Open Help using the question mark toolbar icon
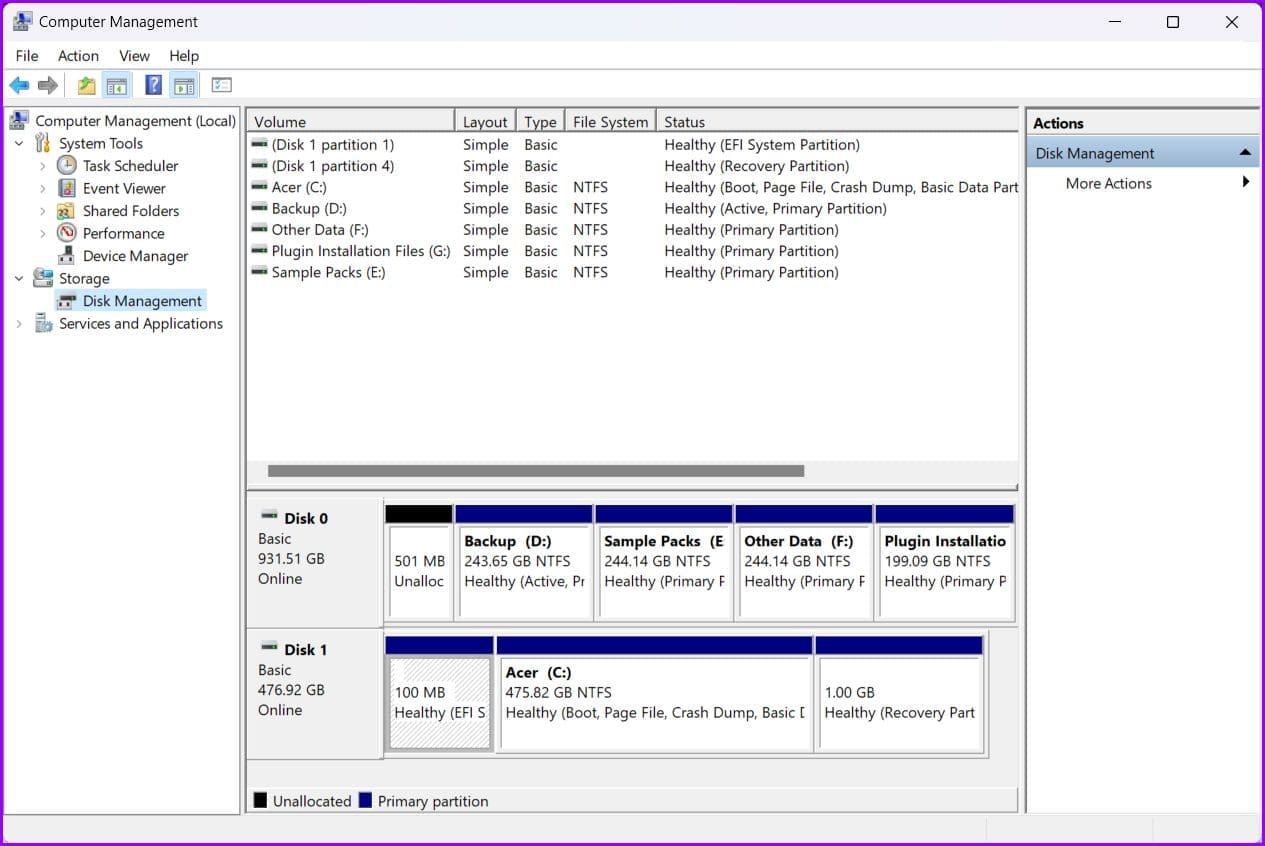 coord(152,85)
